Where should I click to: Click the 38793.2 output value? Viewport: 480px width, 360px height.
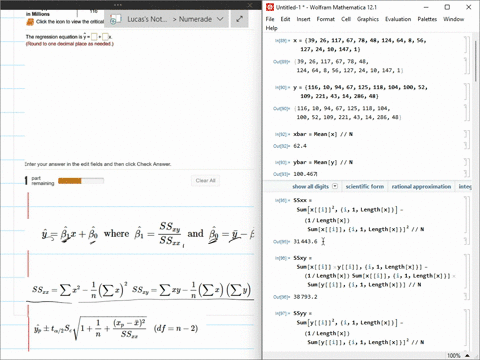tap(305, 297)
